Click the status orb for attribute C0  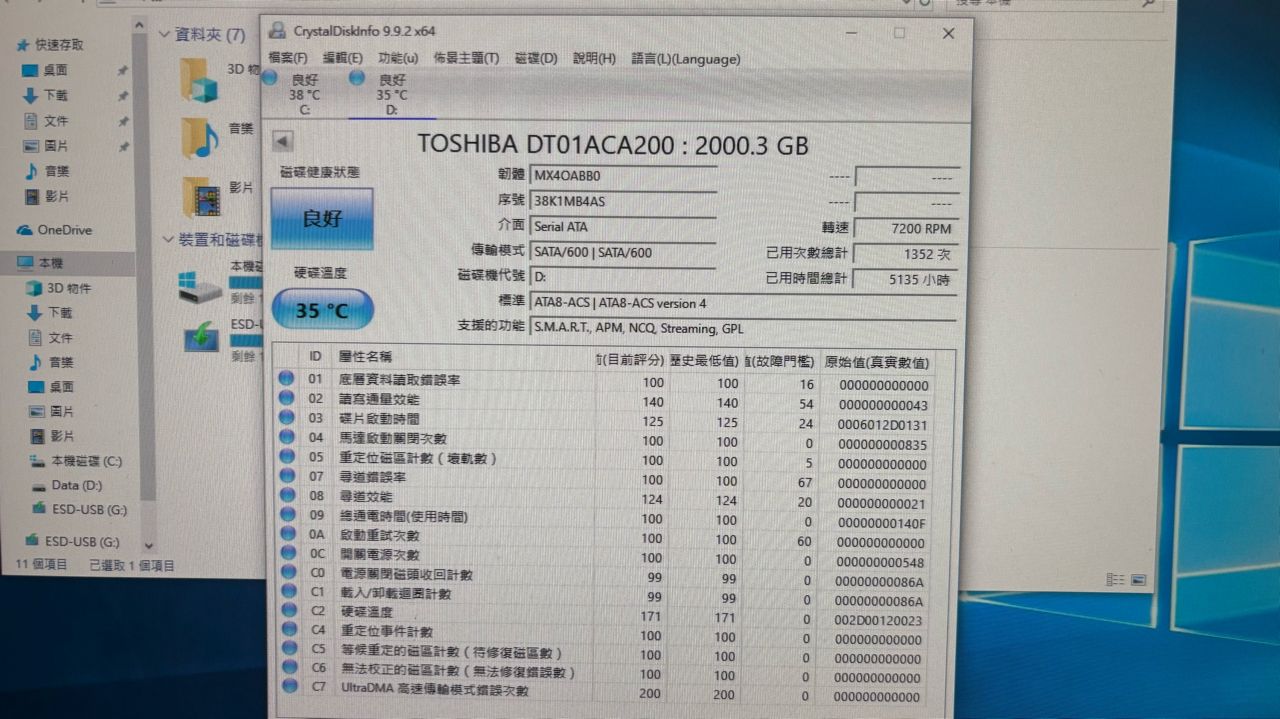288,573
